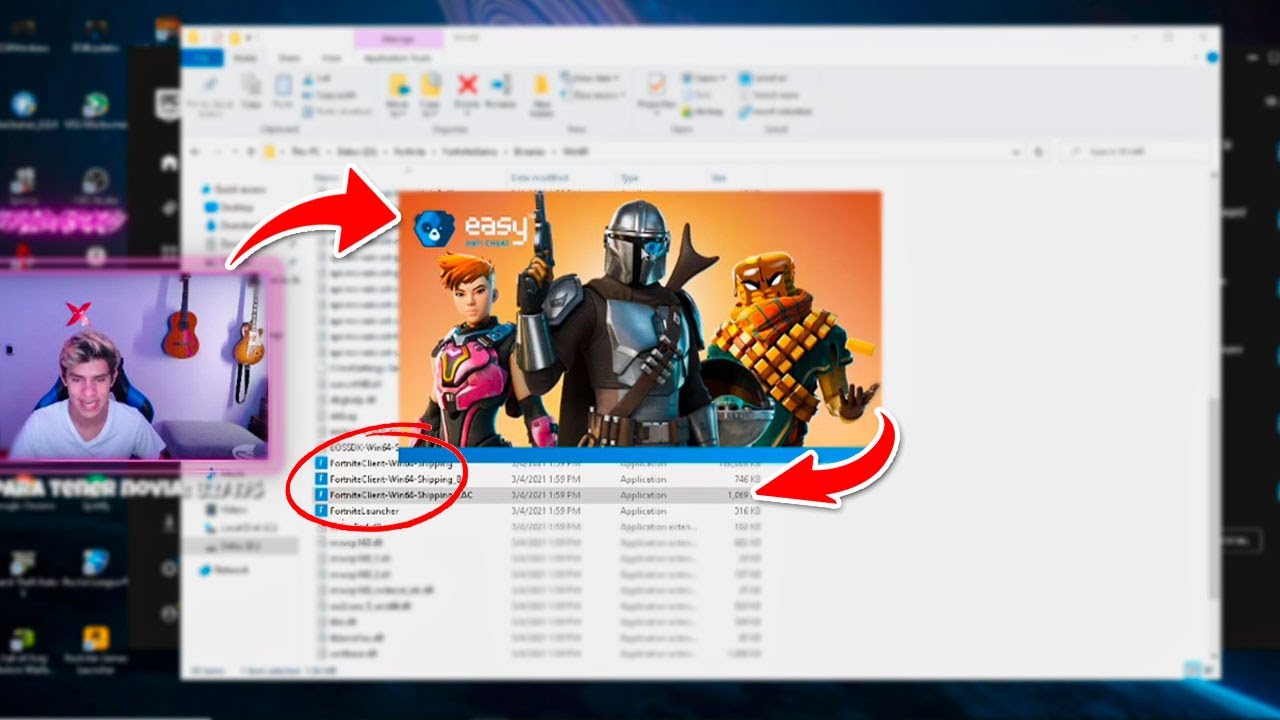1280x720 pixels.
Task: Select Datos (D:) drive in sidebar
Action: 240,546
